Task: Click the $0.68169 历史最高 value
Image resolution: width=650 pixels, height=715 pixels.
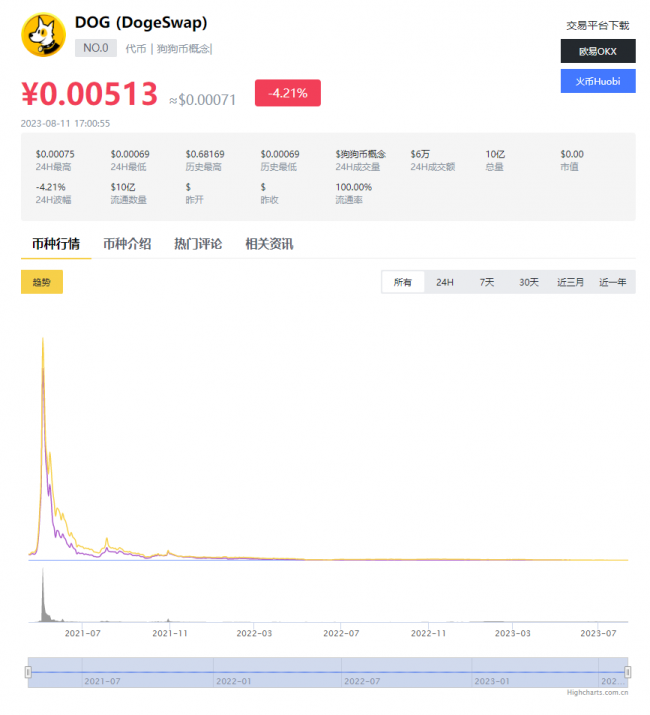Action: [205, 154]
